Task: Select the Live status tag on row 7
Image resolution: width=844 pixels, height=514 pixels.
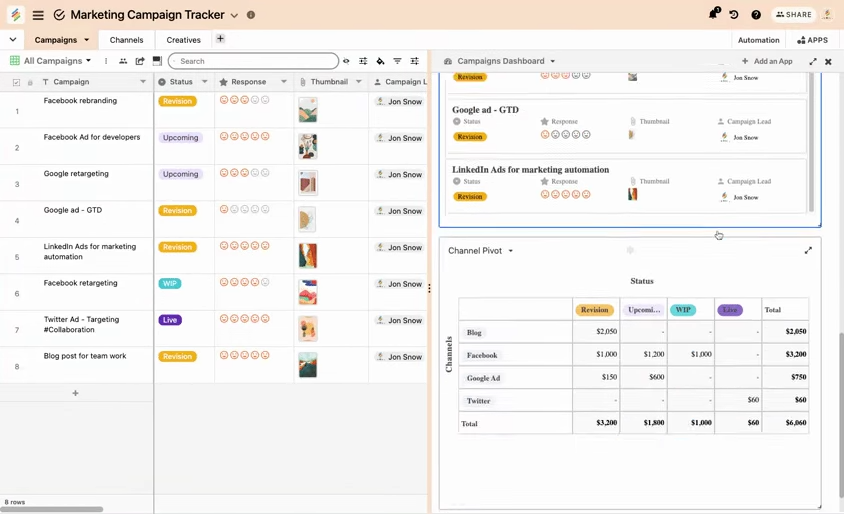Action: pos(170,320)
